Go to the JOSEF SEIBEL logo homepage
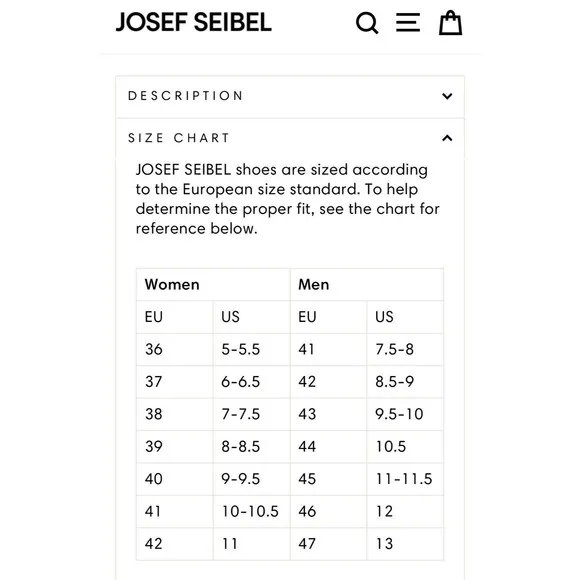580x580 pixels. tap(194, 22)
